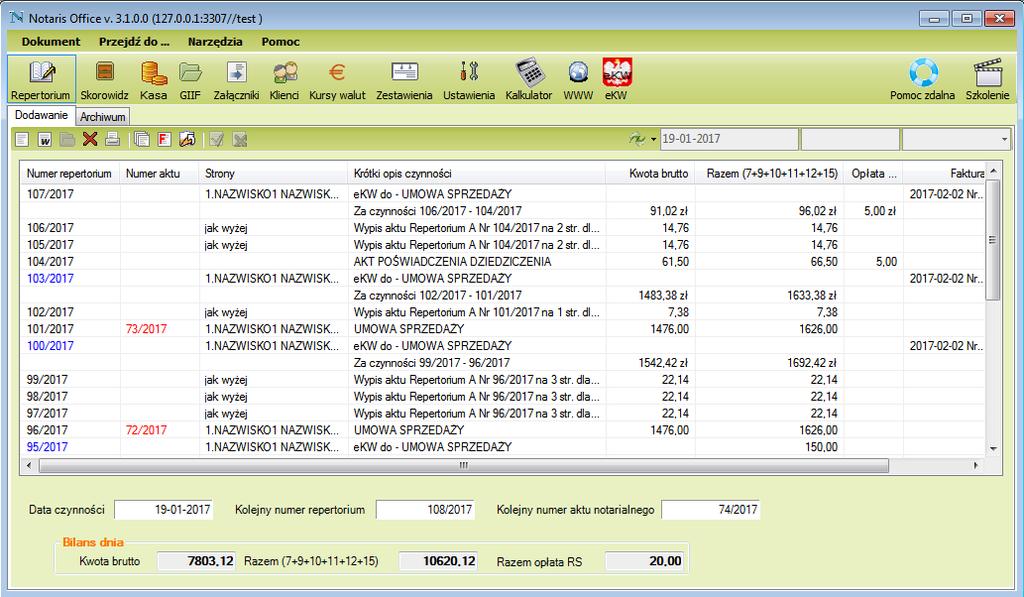This screenshot has width=1024, height=597.
Task: Click the red X delete toolbar icon
Action: 90,139
